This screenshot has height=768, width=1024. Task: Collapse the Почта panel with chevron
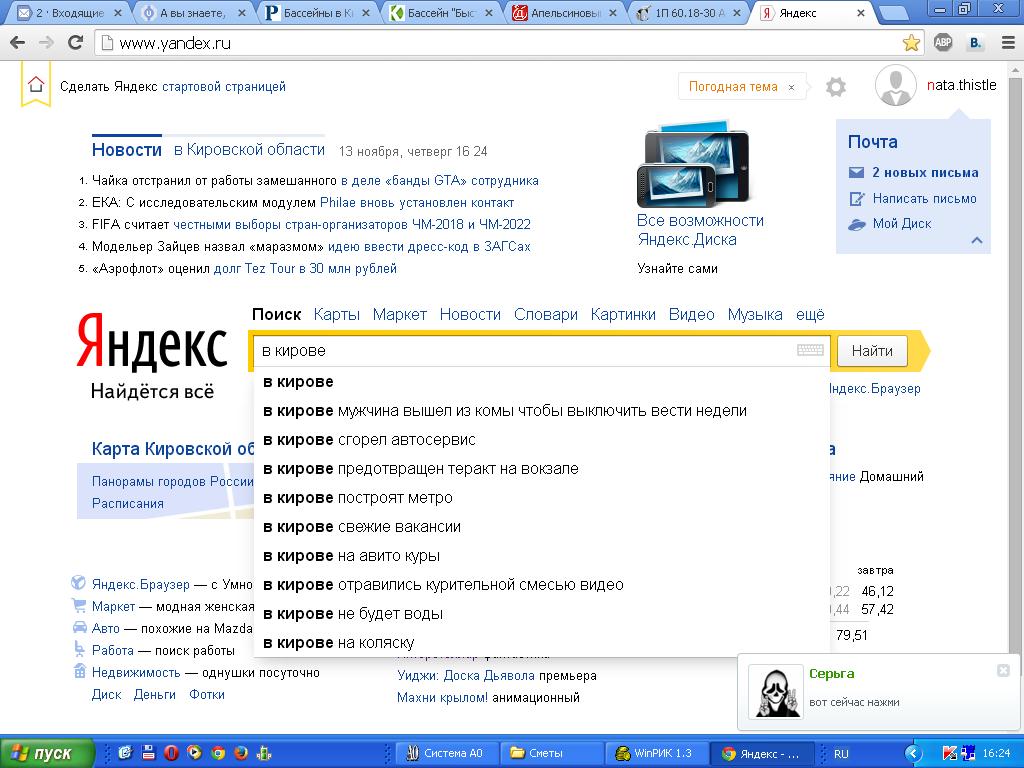tap(976, 240)
